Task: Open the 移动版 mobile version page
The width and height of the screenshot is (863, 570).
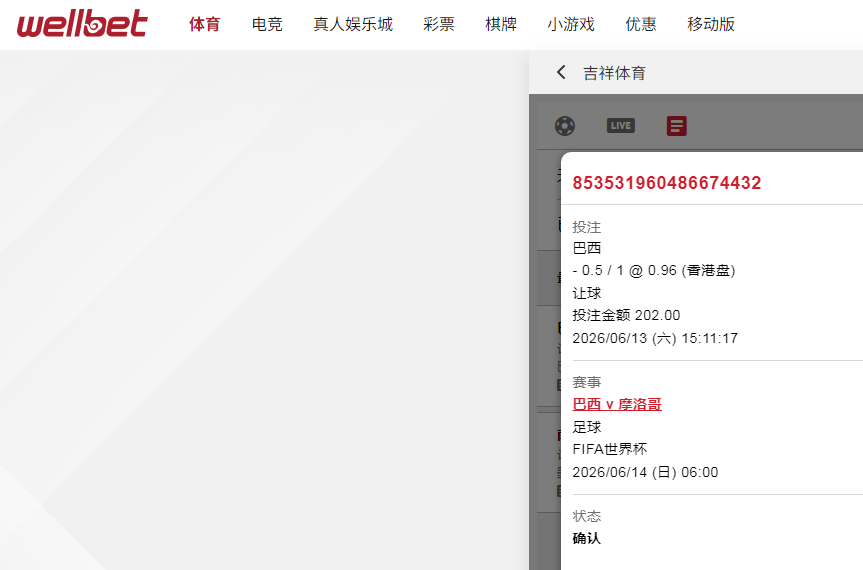Action: pyautogui.click(x=711, y=24)
